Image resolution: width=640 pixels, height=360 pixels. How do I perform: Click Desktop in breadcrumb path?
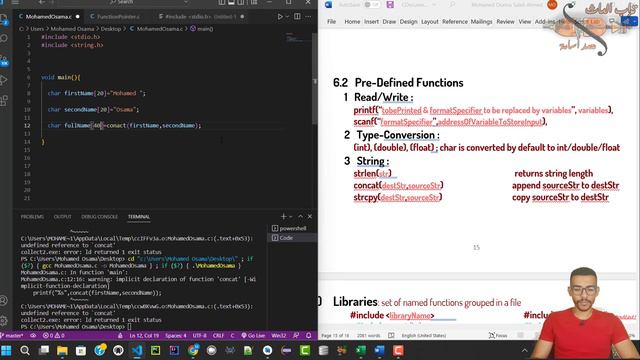(111, 29)
